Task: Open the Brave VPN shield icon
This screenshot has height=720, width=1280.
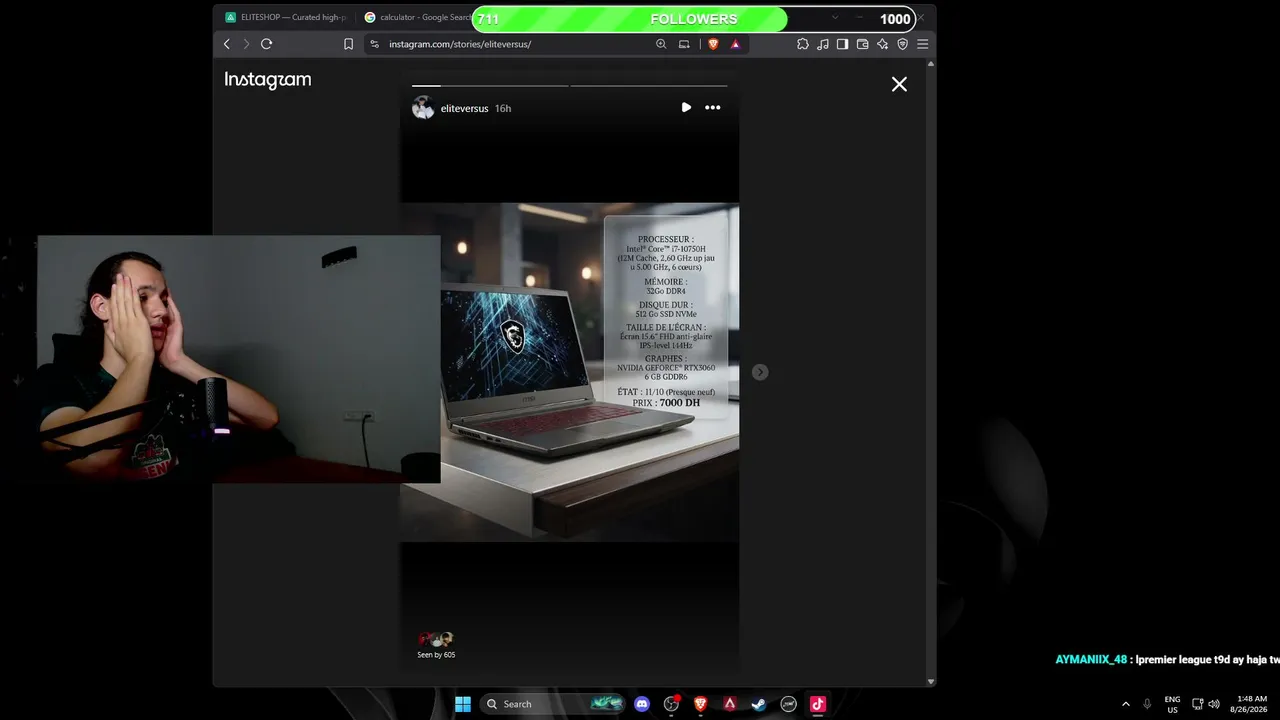Action: pyautogui.click(x=902, y=44)
